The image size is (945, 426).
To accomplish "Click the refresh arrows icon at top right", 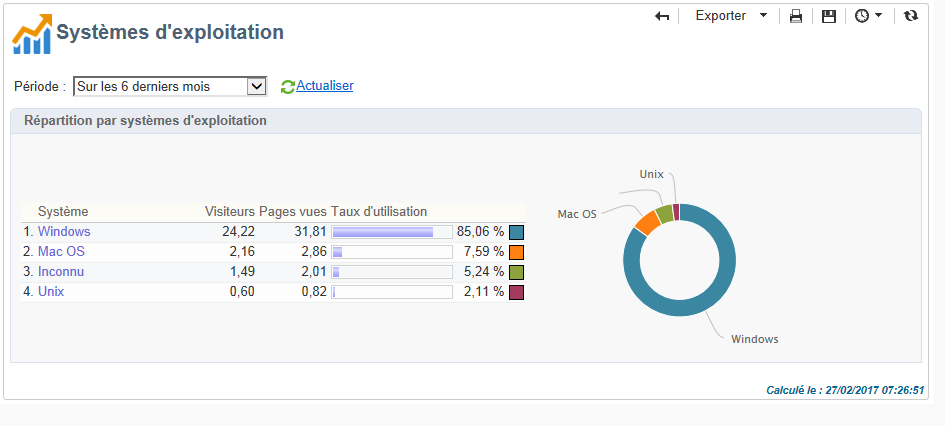I will 911,16.
